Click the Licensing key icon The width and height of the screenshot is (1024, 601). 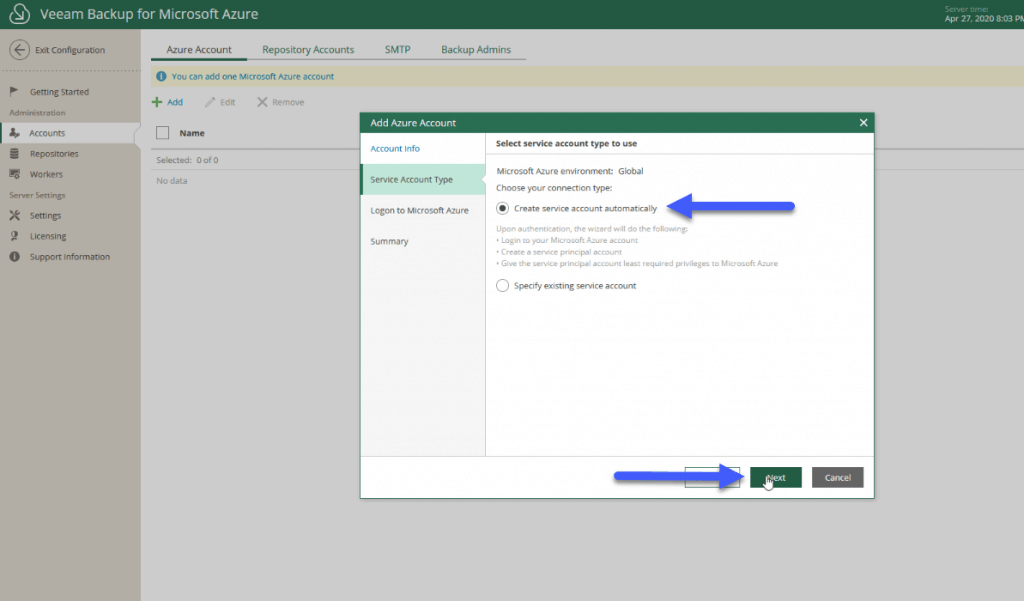14,236
